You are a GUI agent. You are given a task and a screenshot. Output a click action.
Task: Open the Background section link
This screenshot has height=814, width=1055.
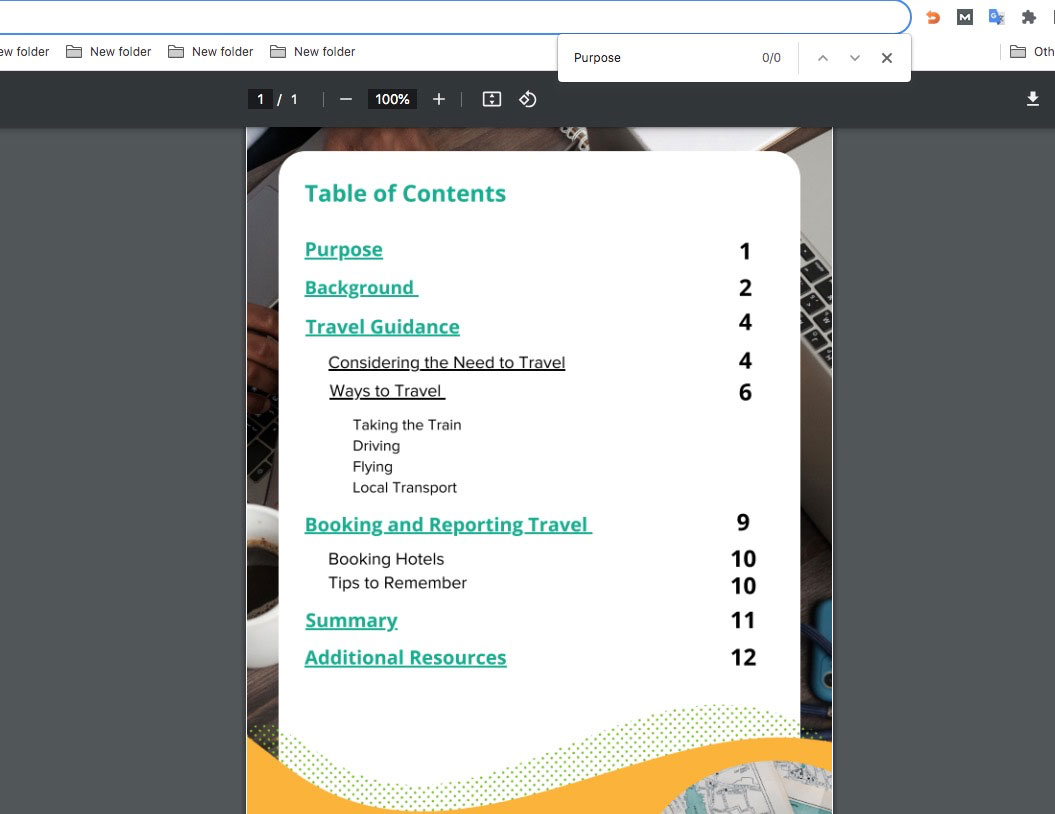point(361,288)
